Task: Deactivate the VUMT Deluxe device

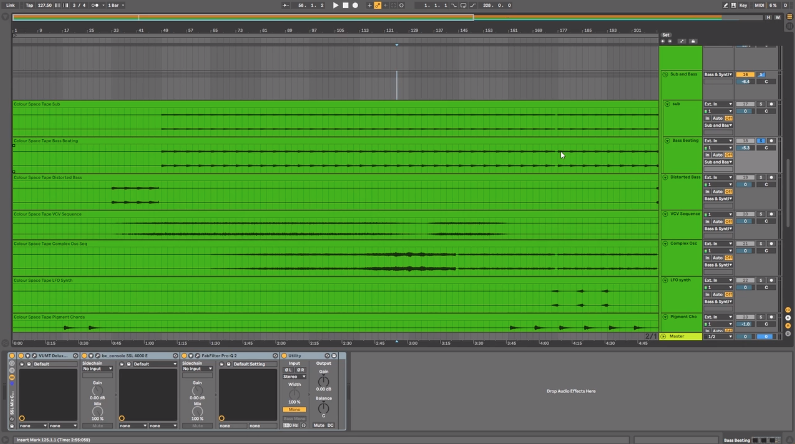Action: pyautogui.click(x=21, y=356)
